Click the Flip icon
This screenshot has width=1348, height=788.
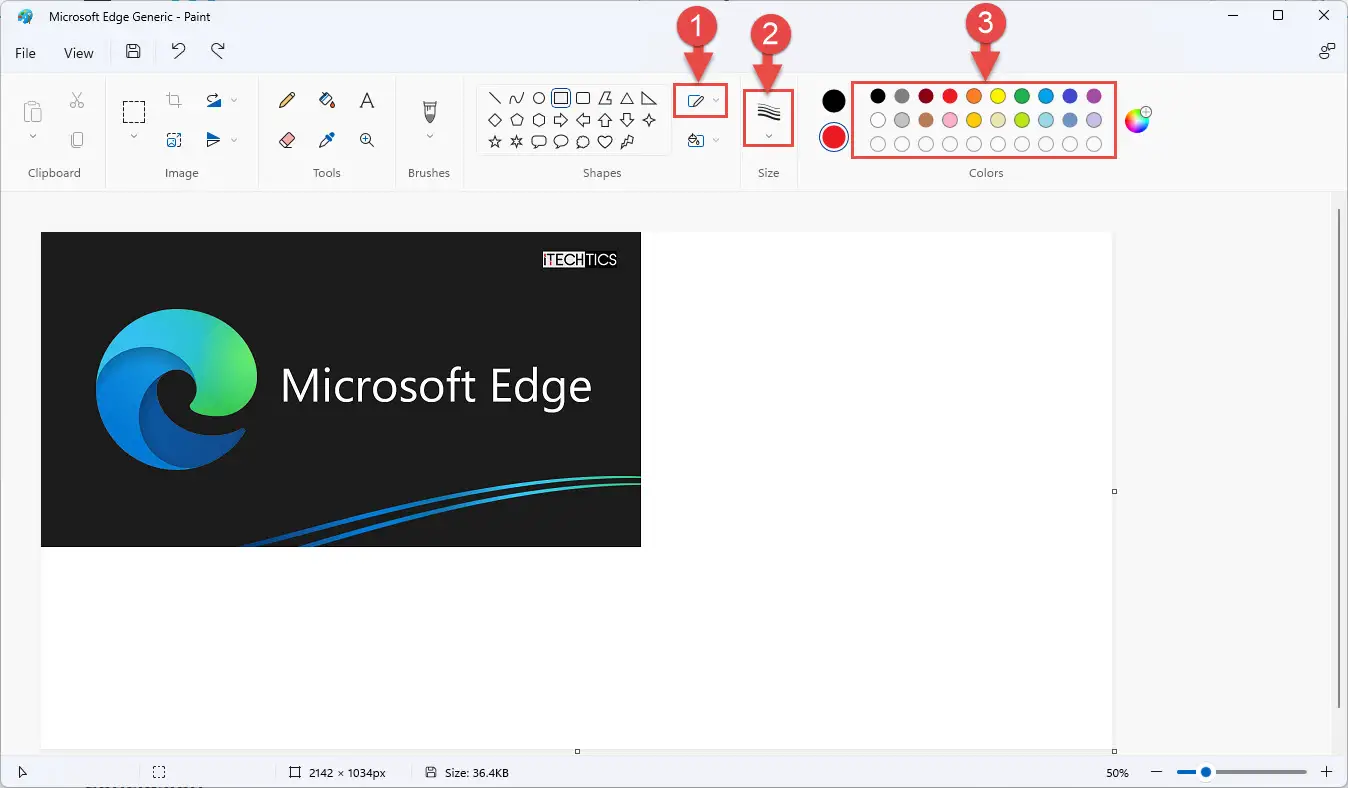(214, 140)
